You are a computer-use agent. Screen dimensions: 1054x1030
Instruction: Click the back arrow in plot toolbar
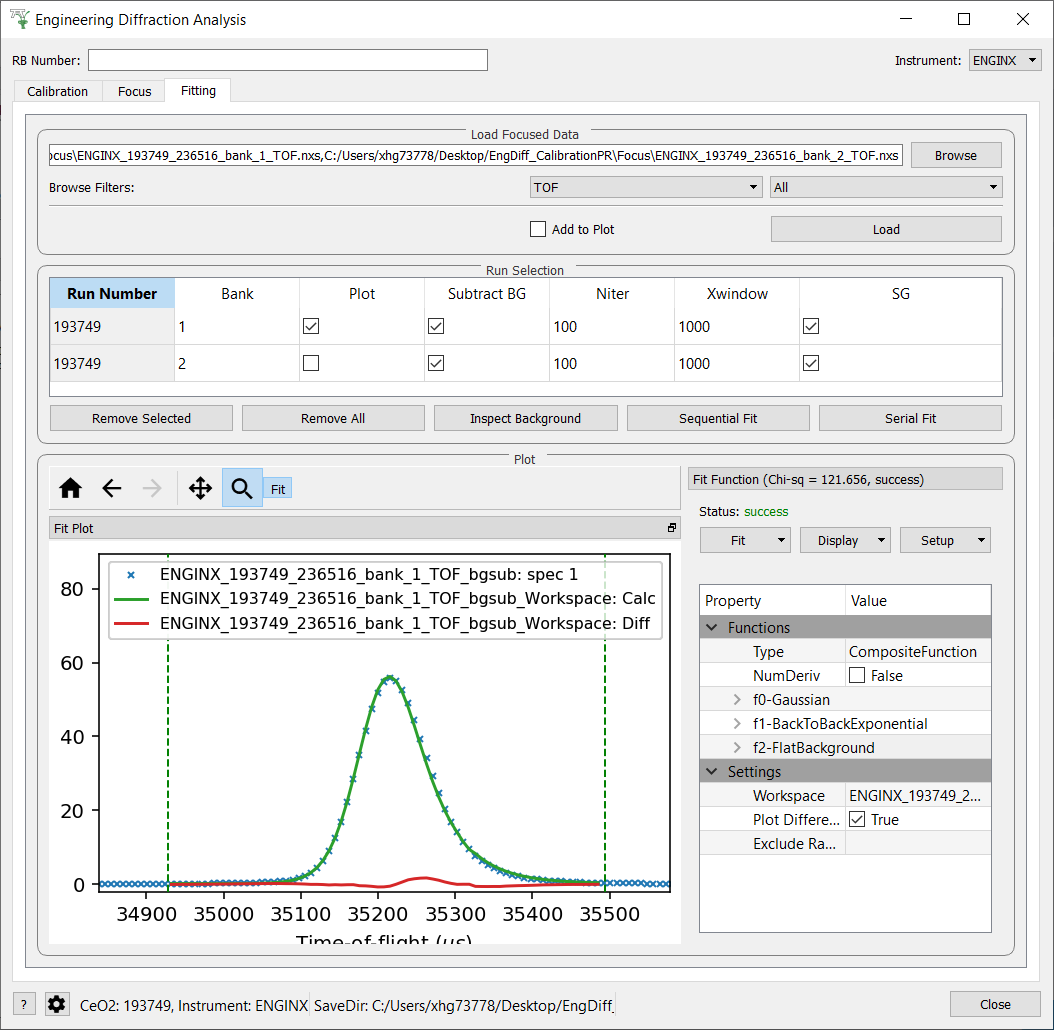(x=112, y=488)
